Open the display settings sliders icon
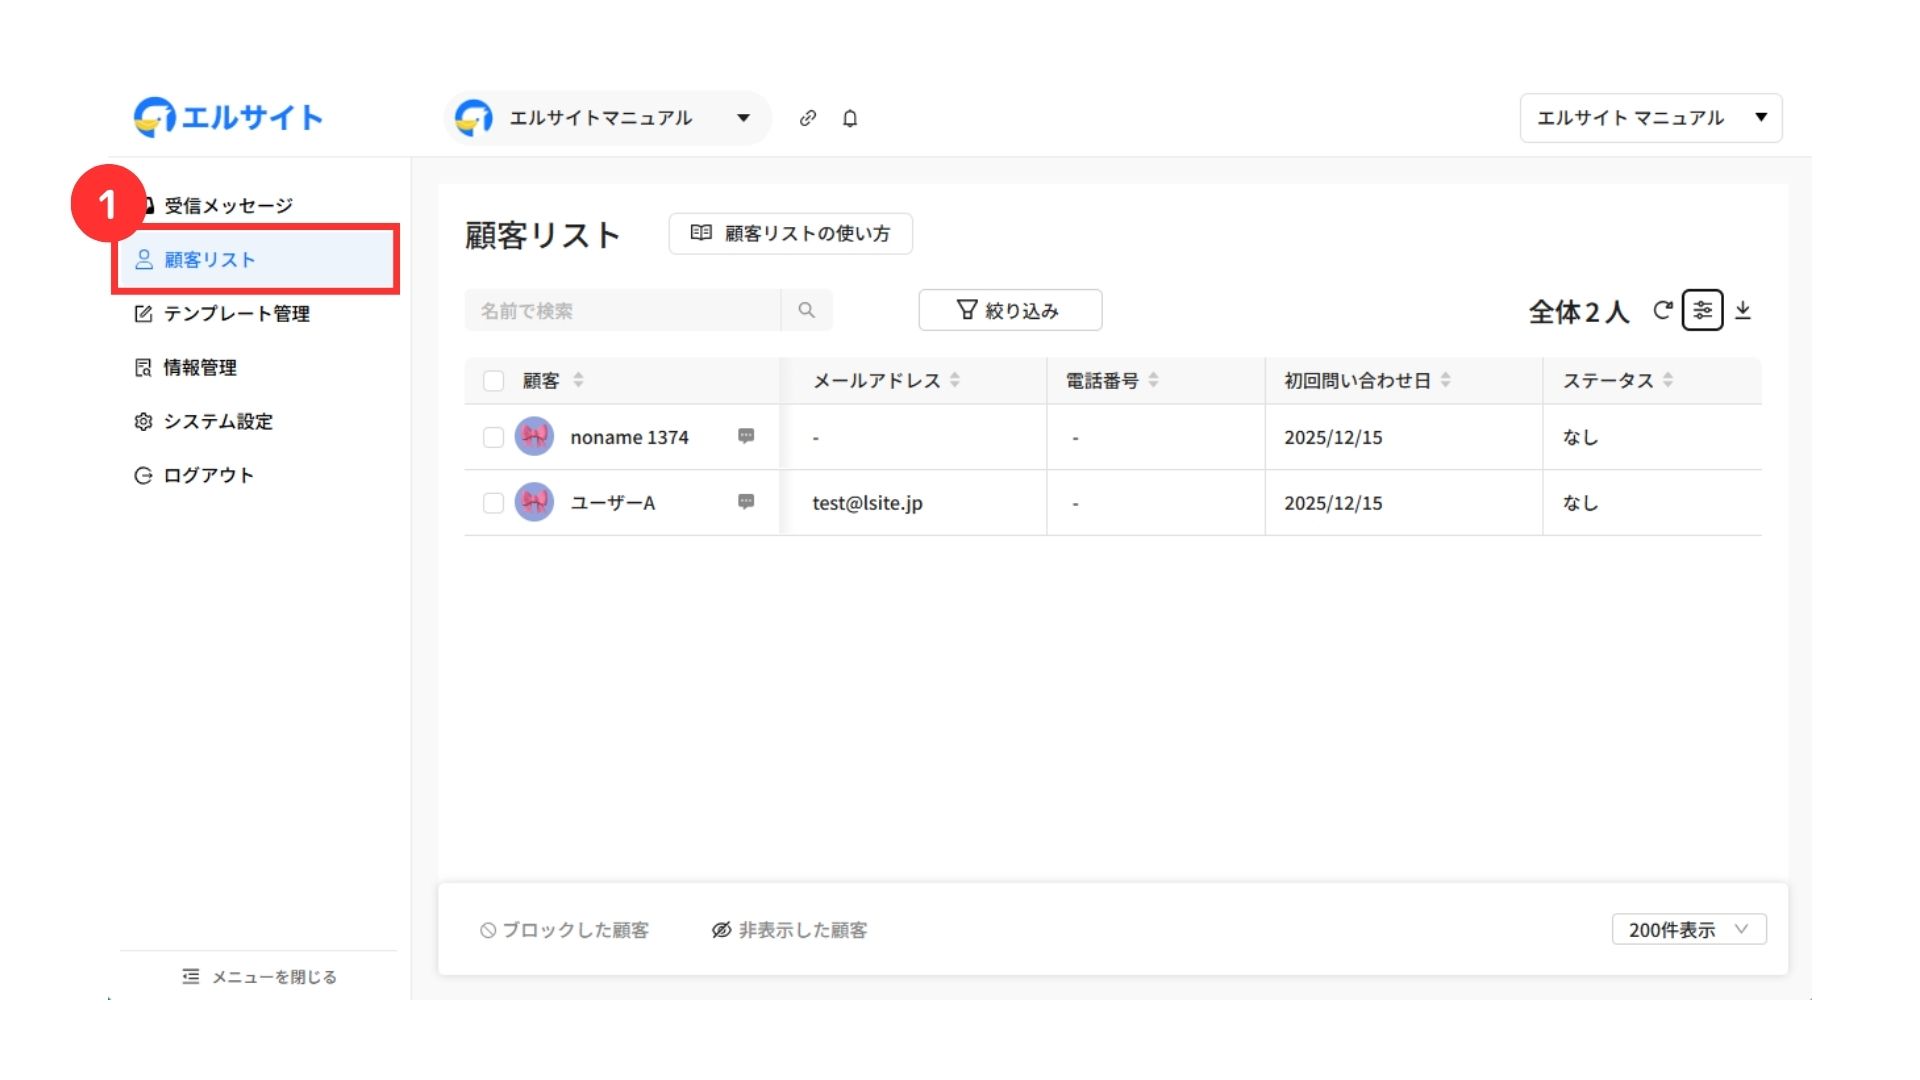 [1702, 310]
